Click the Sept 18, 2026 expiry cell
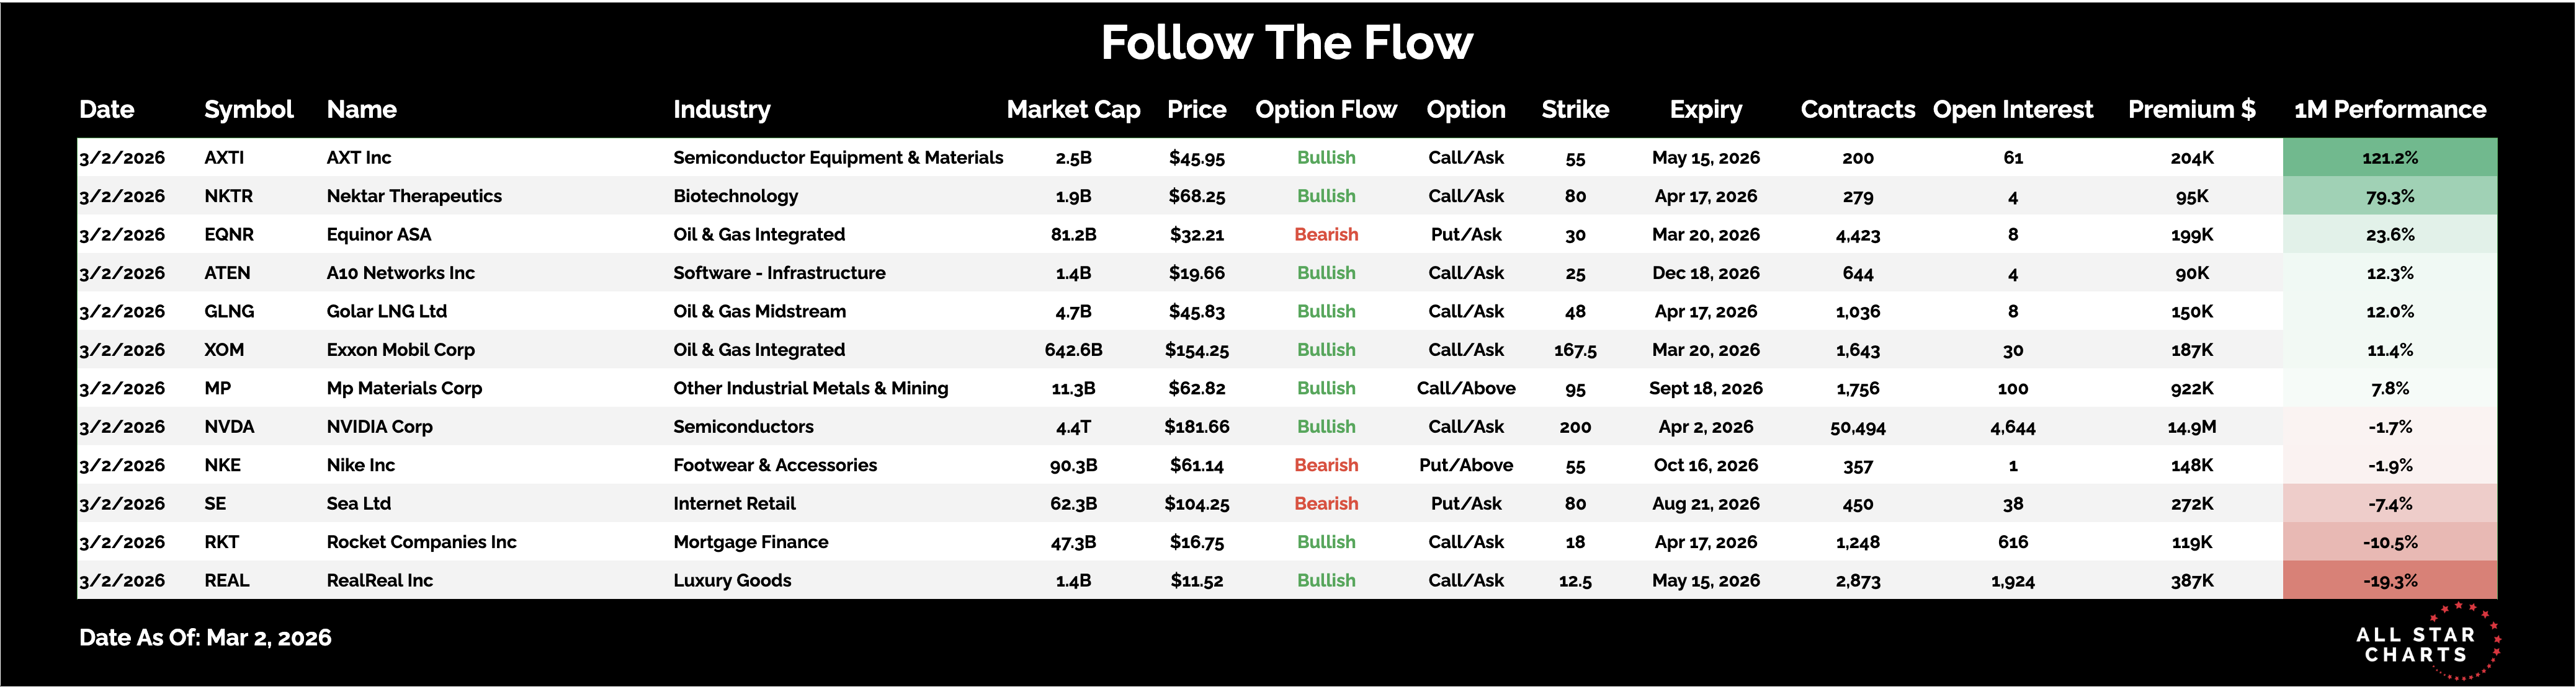Image resolution: width=2576 pixels, height=687 pixels. click(x=1705, y=389)
